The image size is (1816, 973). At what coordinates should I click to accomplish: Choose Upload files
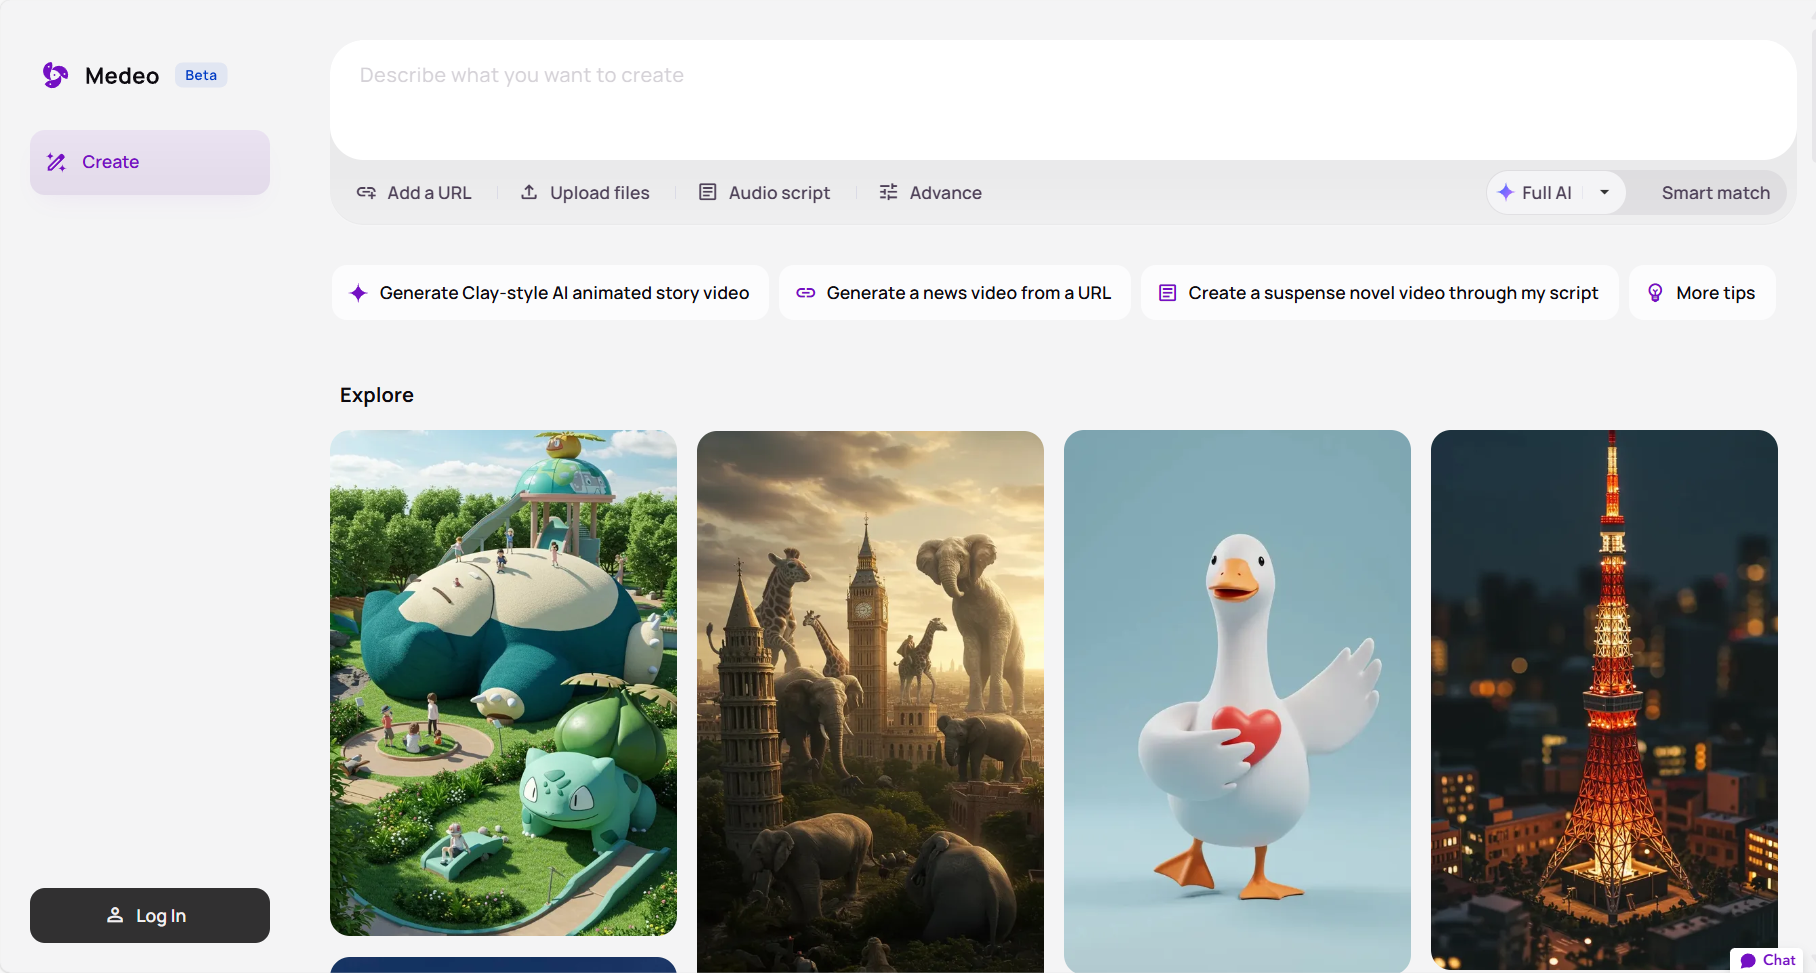(x=585, y=192)
